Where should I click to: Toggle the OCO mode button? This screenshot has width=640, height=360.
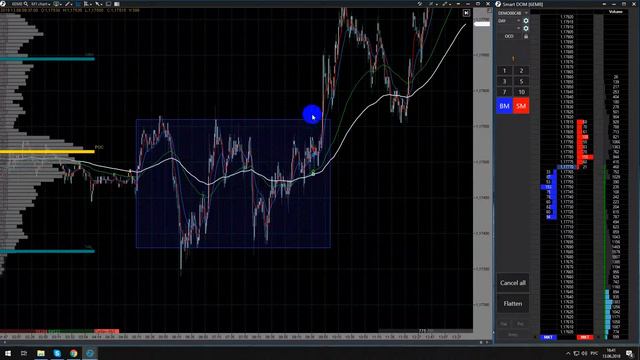point(509,36)
